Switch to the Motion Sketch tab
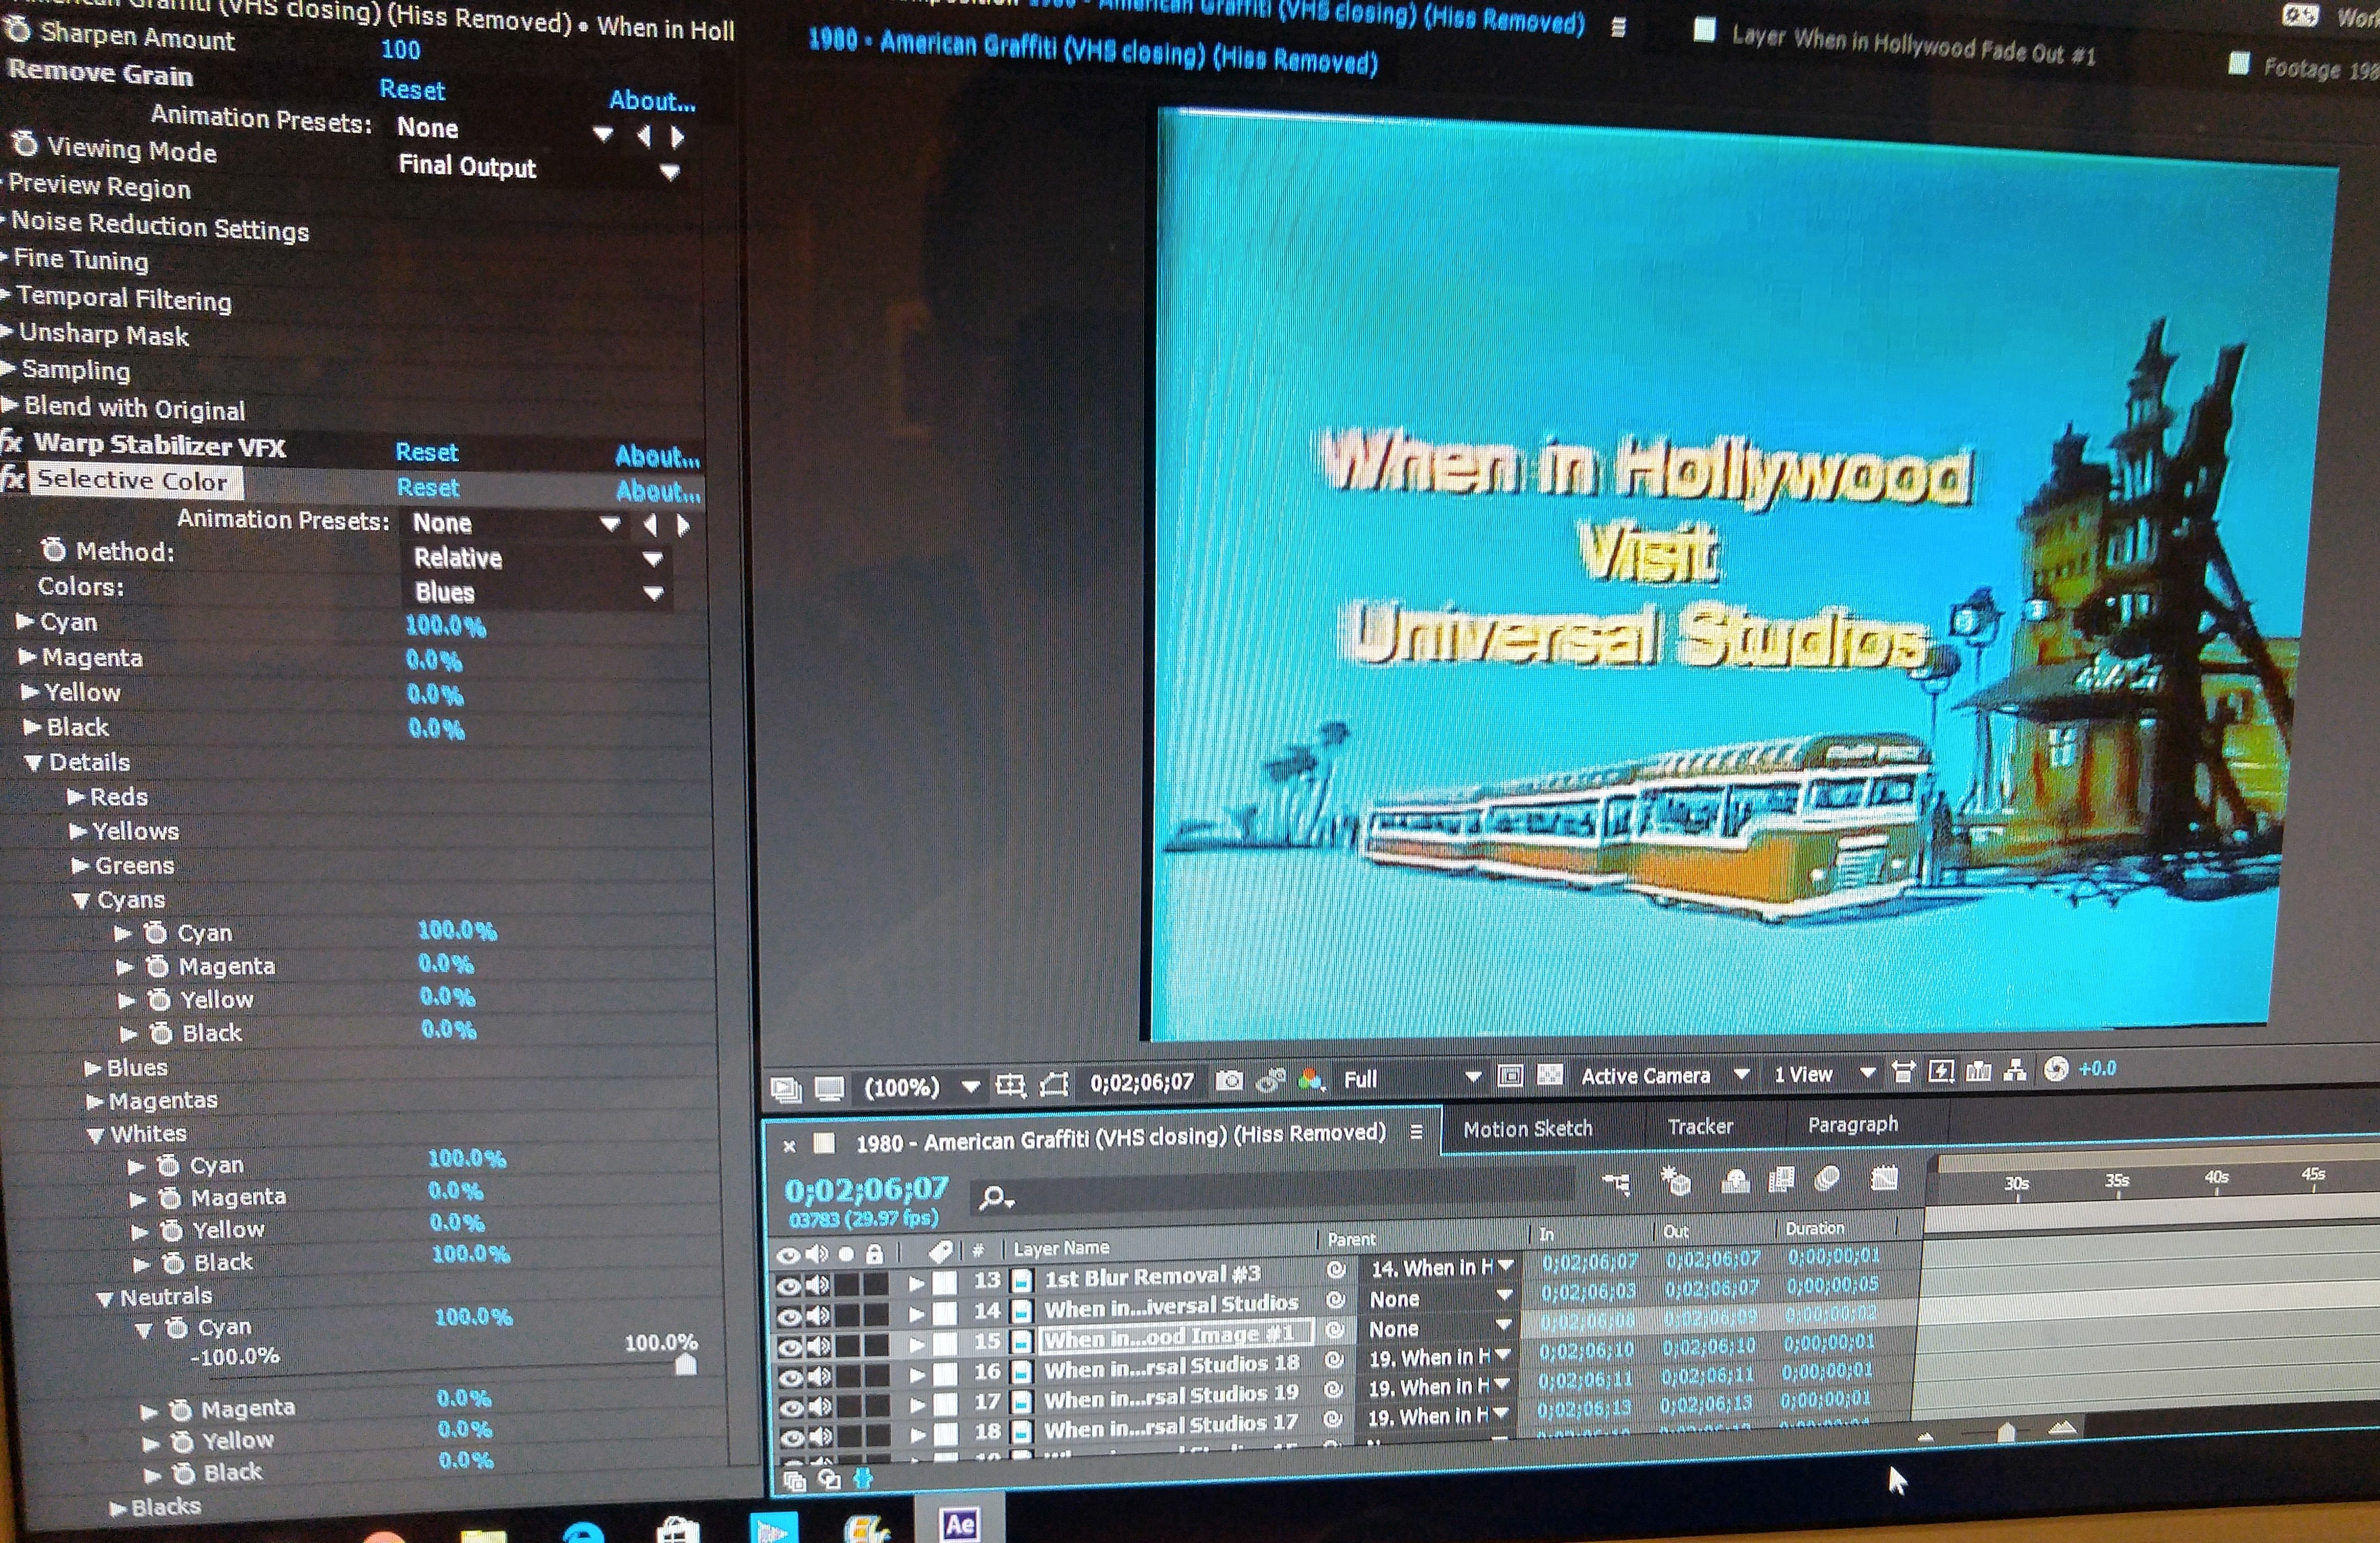Screen dimensions: 2380x1543 [1527, 1128]
